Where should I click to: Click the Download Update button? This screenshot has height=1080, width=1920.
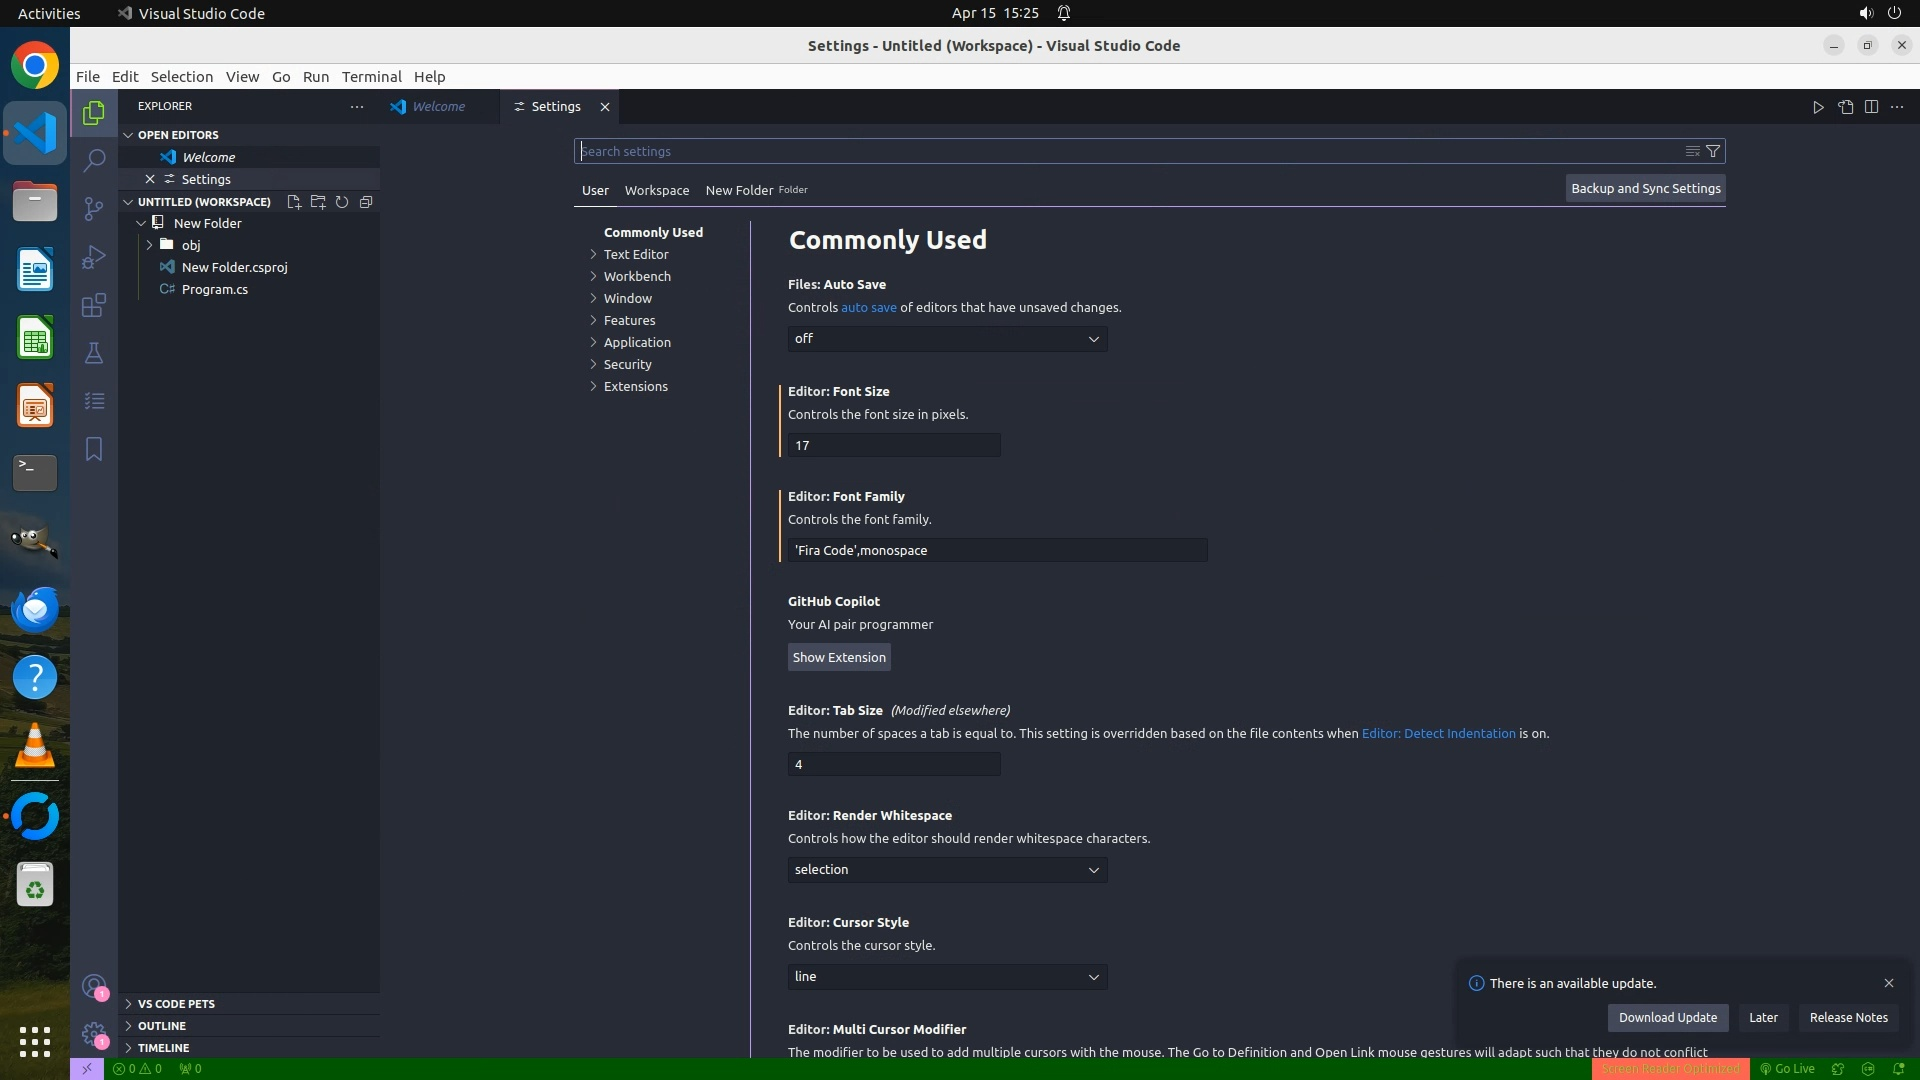[1667, 1017]
